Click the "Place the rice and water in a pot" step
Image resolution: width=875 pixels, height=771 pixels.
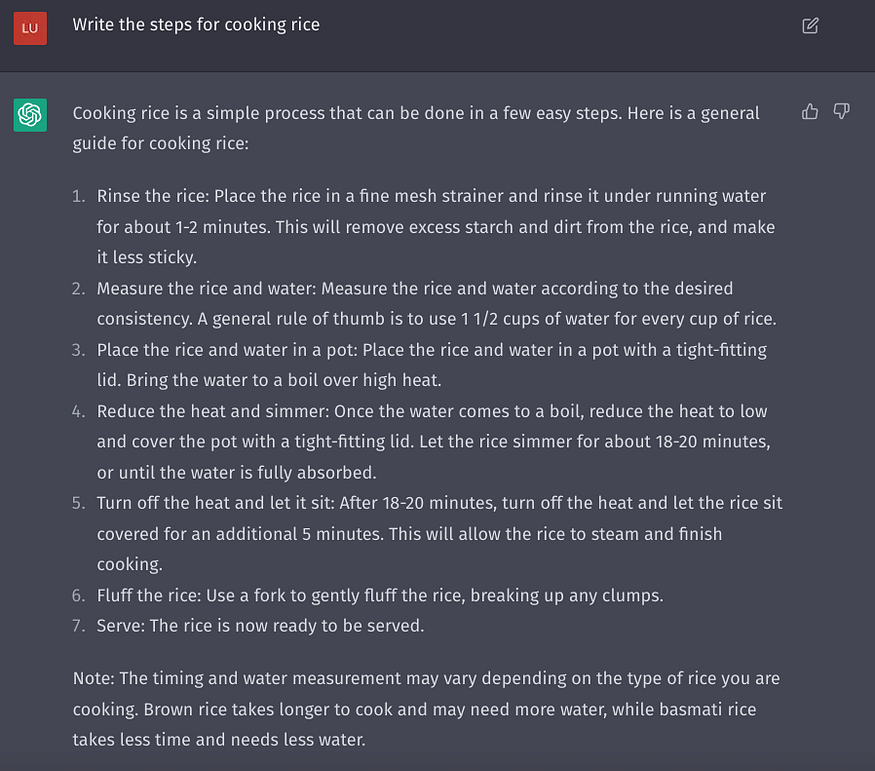tap(227, 350)
